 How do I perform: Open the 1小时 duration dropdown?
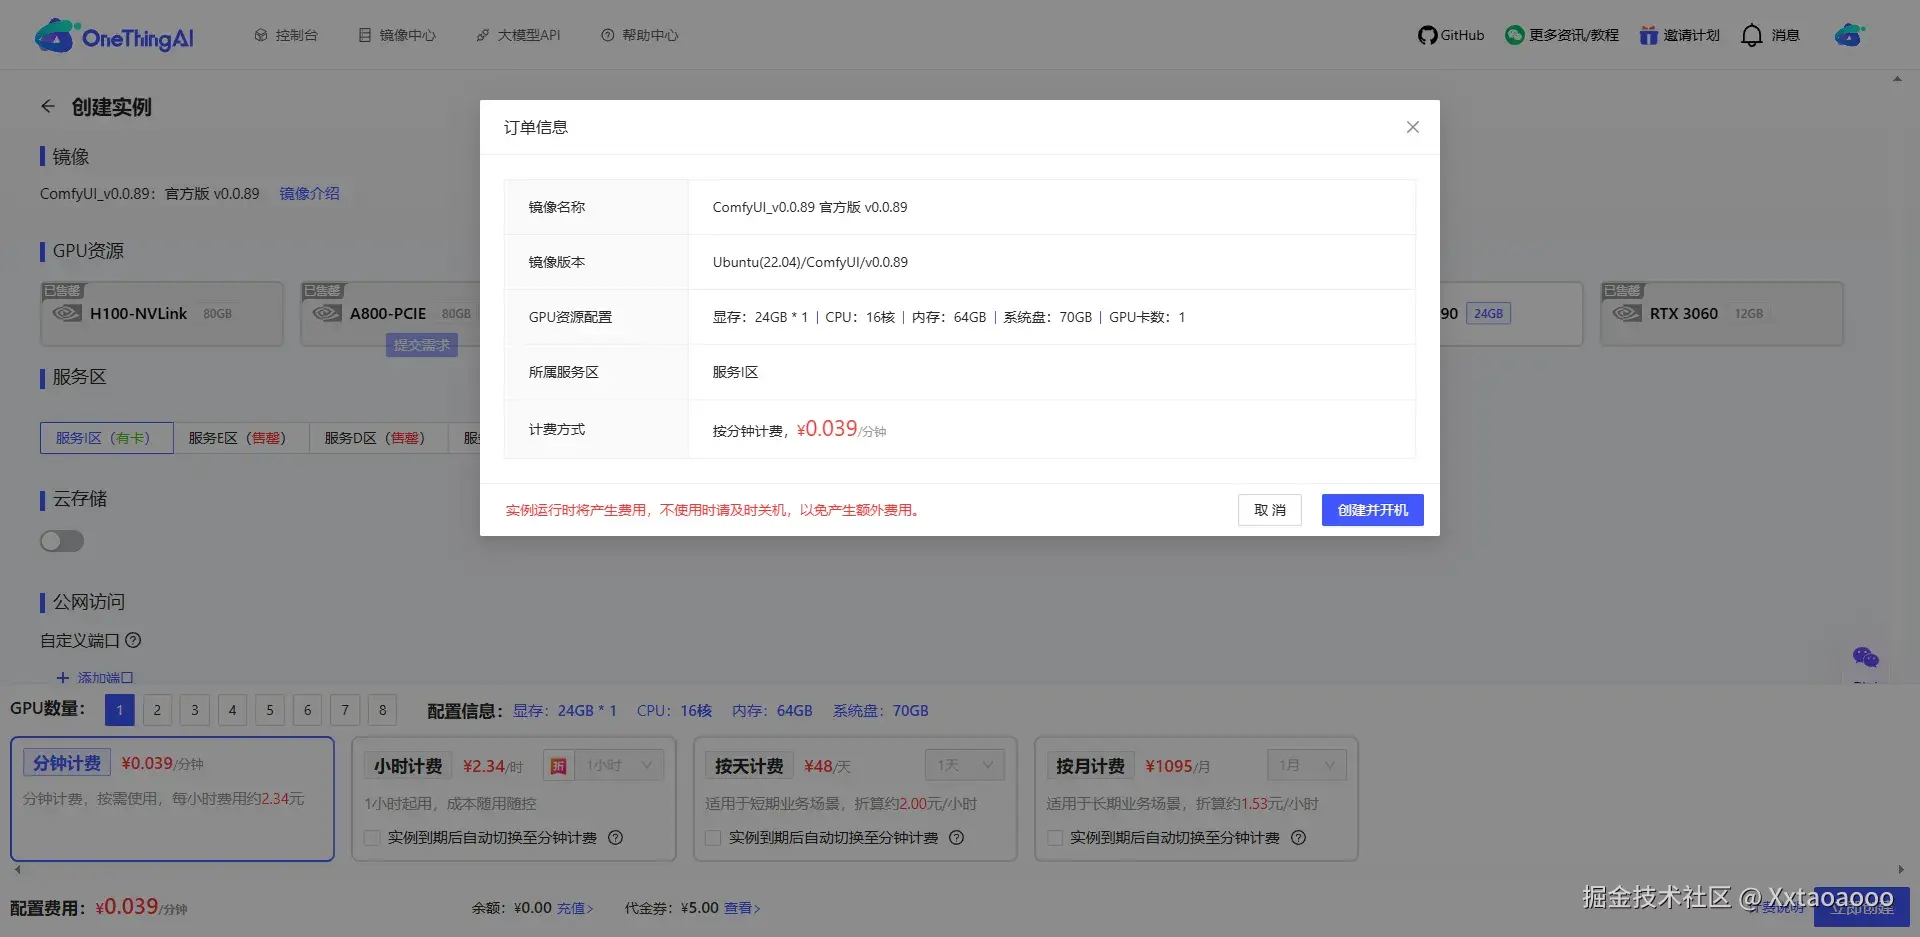tap(619, 765)
